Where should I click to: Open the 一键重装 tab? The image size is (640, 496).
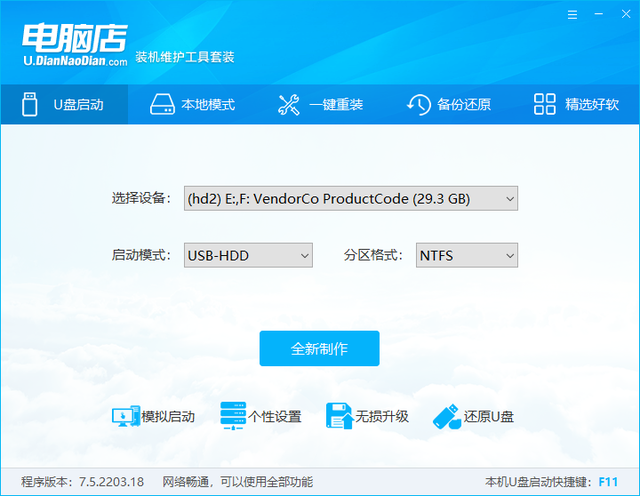tap(320, 105)
